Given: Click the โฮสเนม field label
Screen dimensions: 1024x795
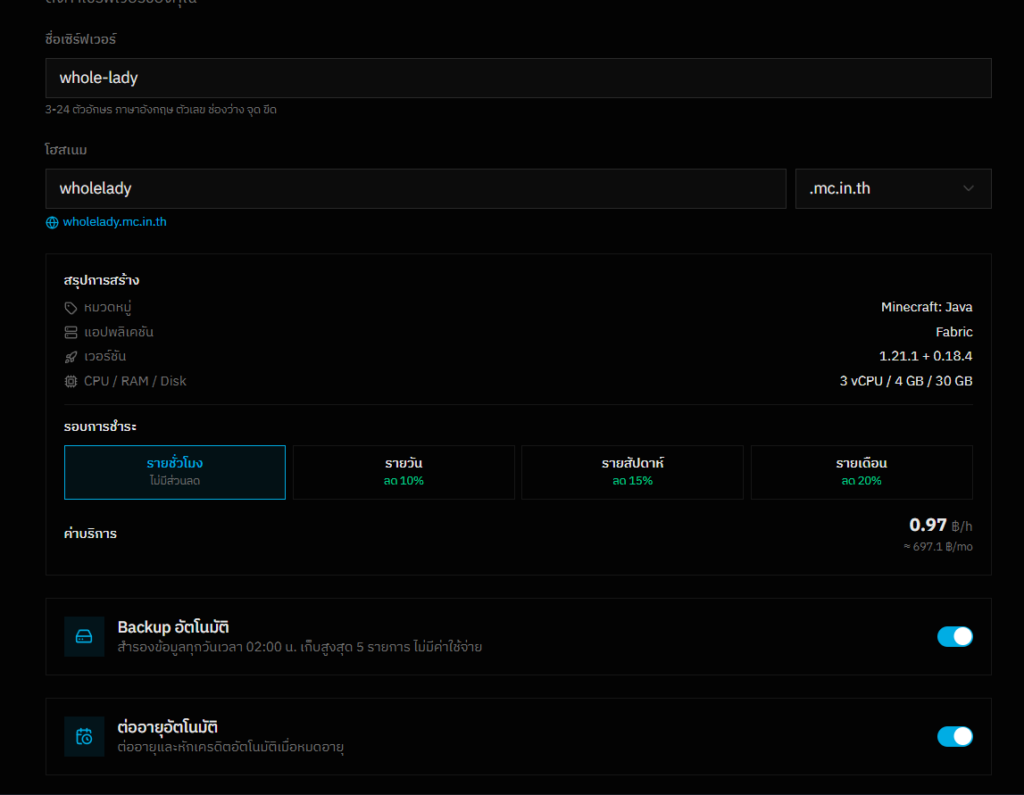Looking at the screenshot, I should click(66, 150).
